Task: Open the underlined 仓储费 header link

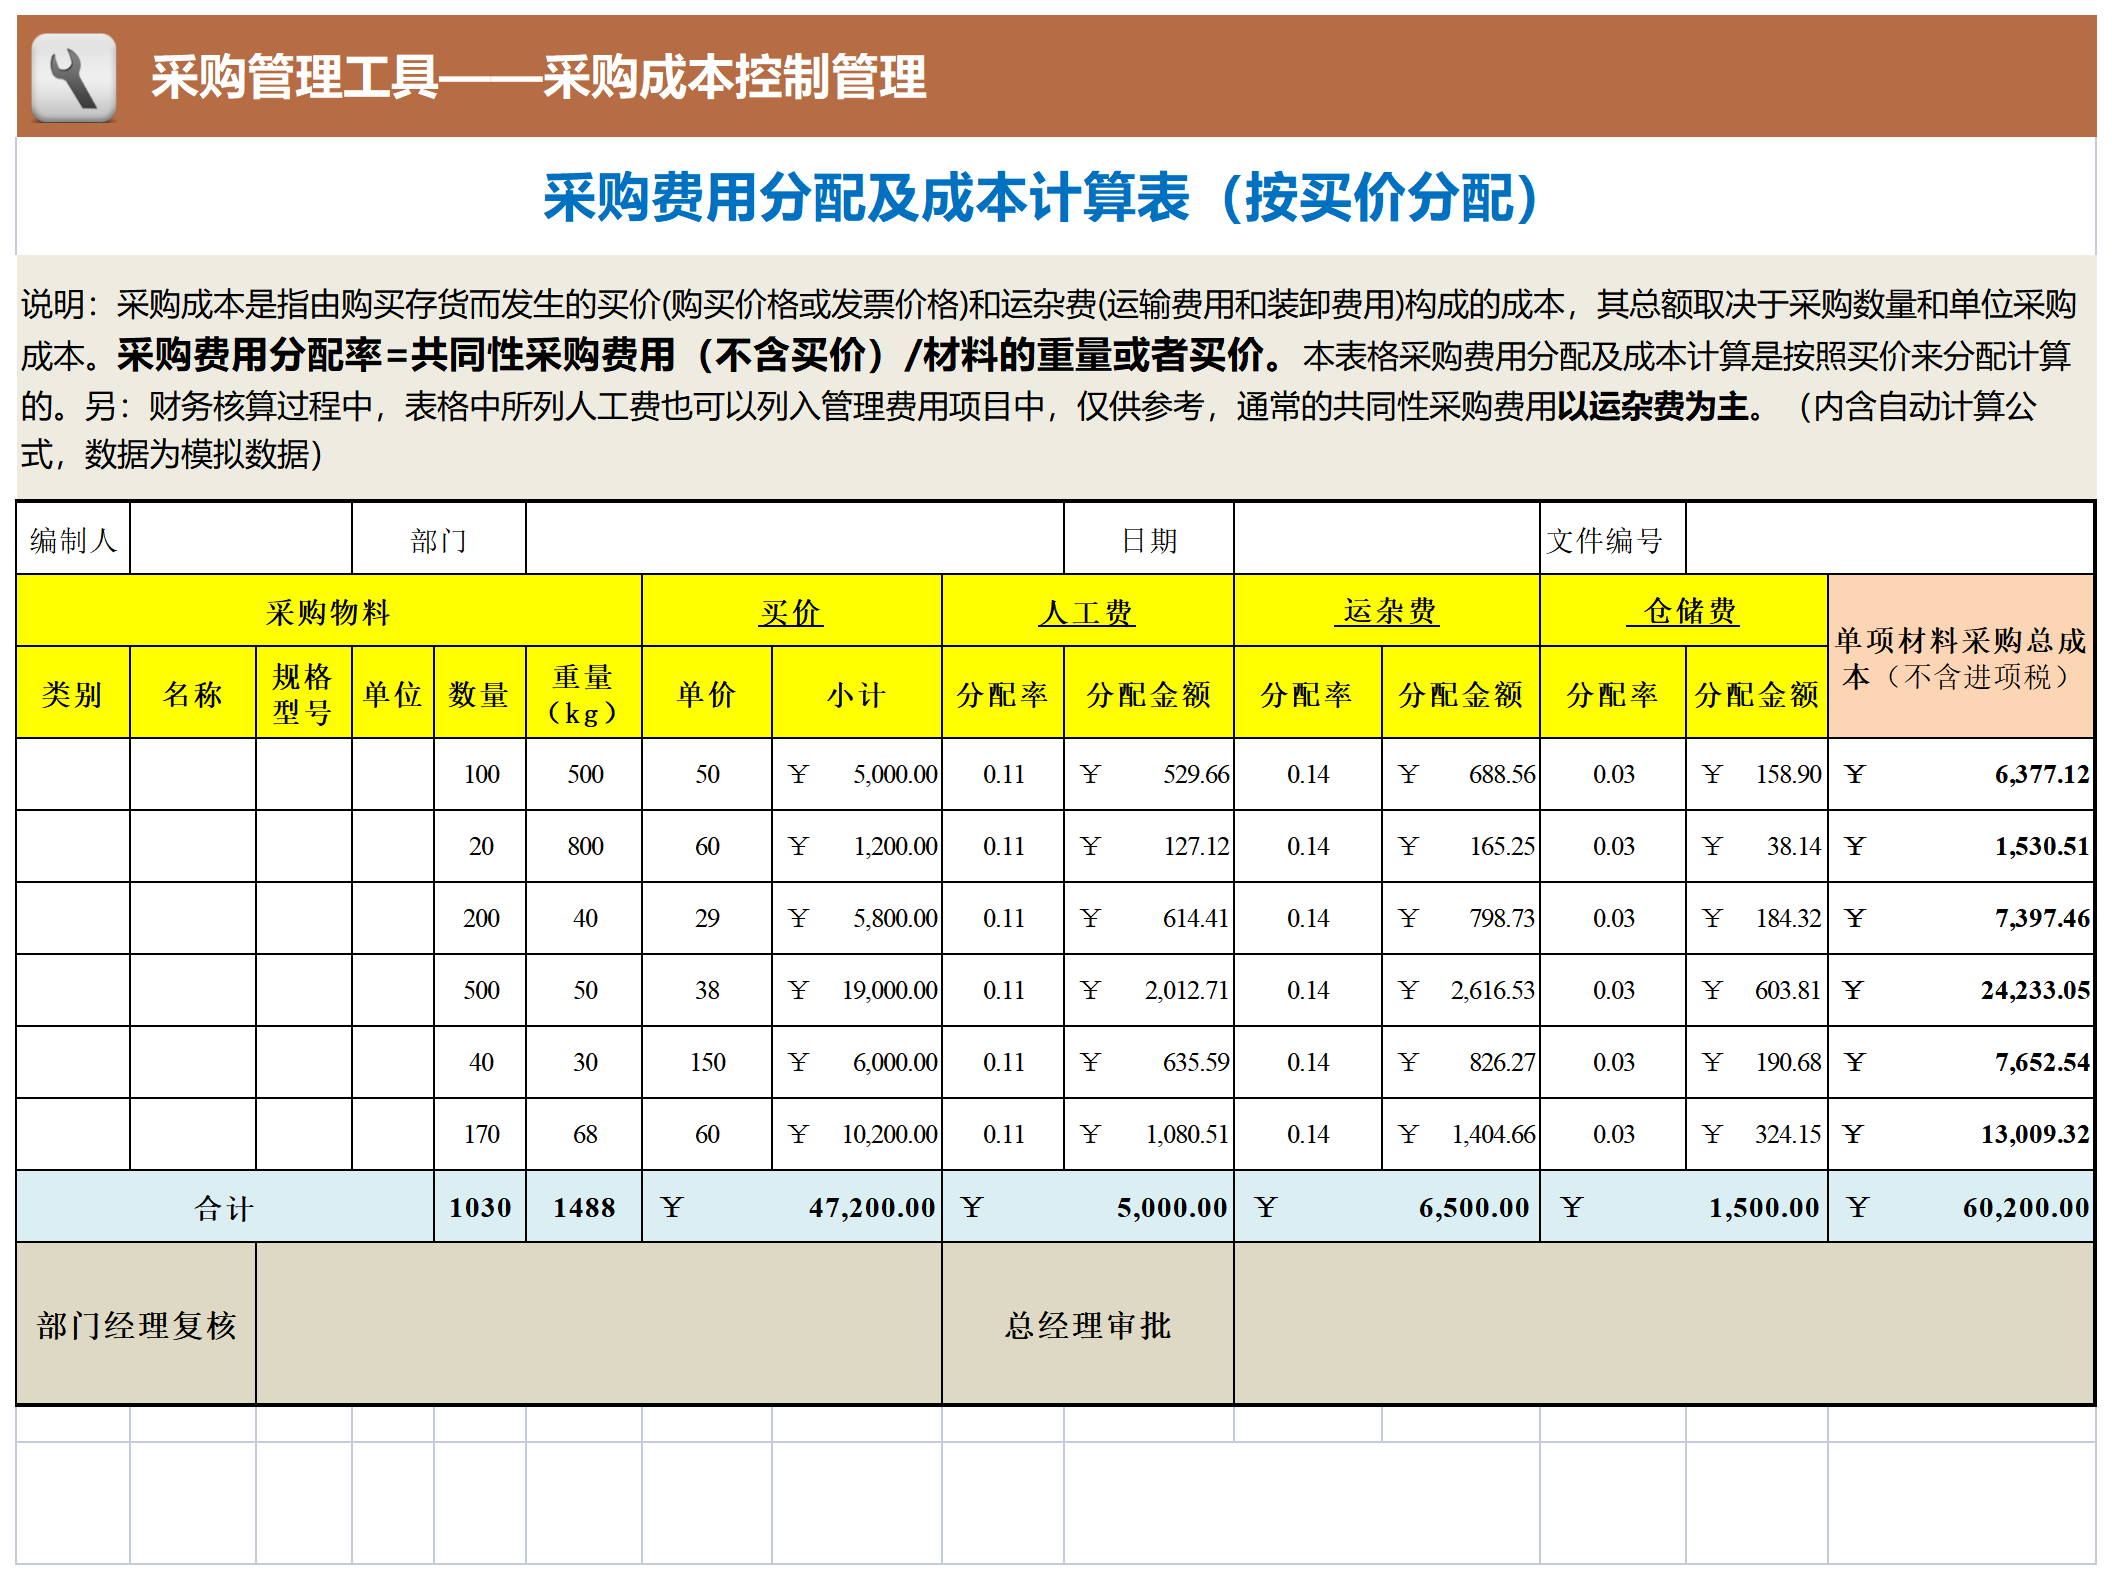Action: pyautogui.click(x=1683, y=611)
